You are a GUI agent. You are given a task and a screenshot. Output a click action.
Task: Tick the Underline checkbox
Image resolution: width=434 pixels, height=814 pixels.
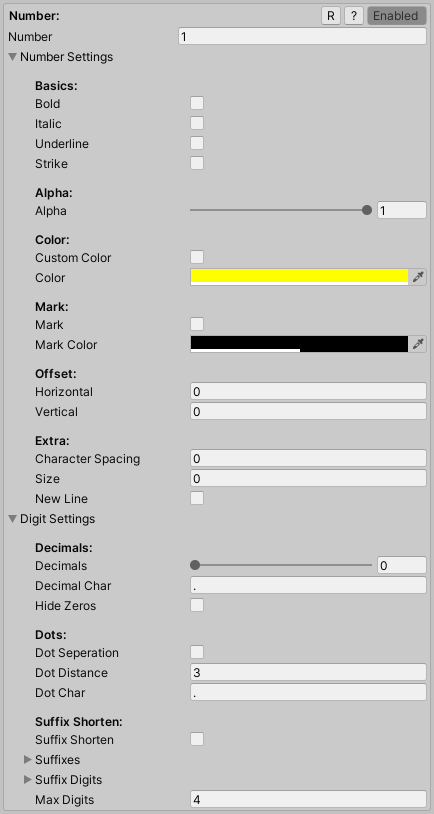[x=197, y=143]
